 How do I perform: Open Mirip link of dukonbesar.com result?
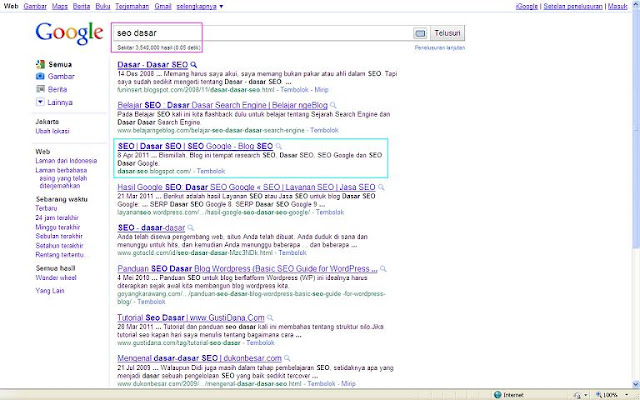tap(348, 384)
